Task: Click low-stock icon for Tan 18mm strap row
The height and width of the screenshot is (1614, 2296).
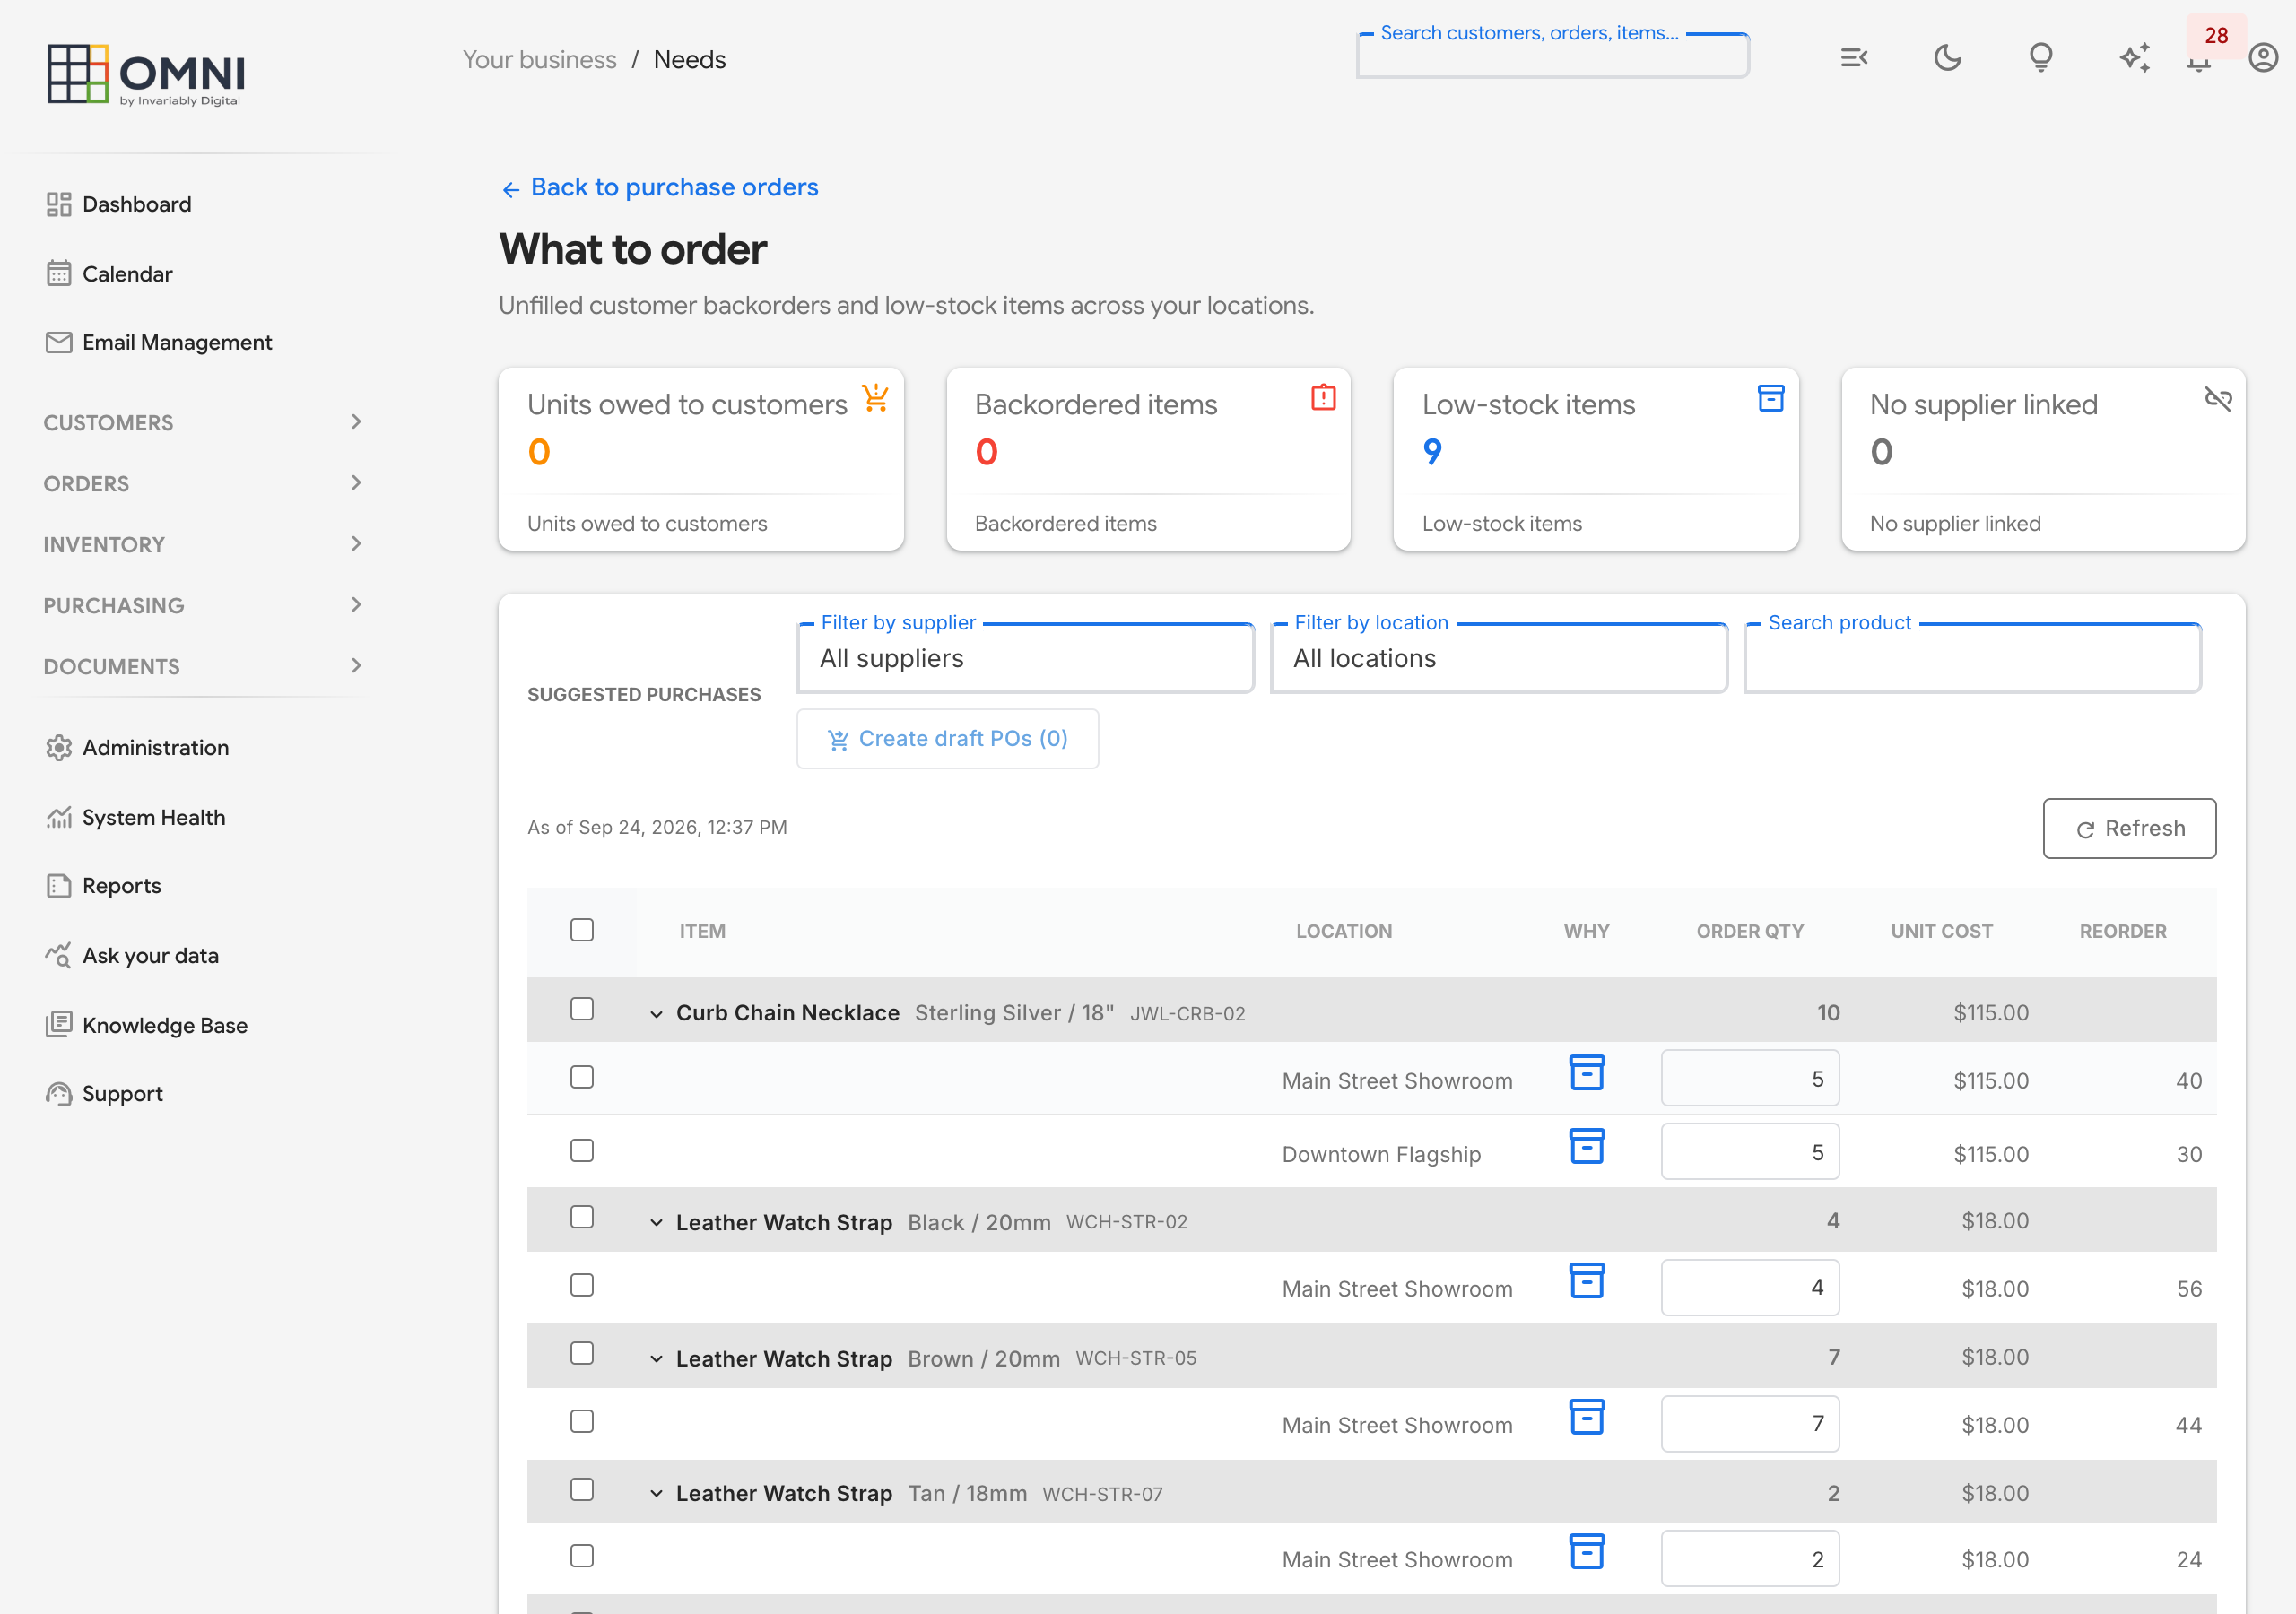Action: click(x=1587, y=1552)
